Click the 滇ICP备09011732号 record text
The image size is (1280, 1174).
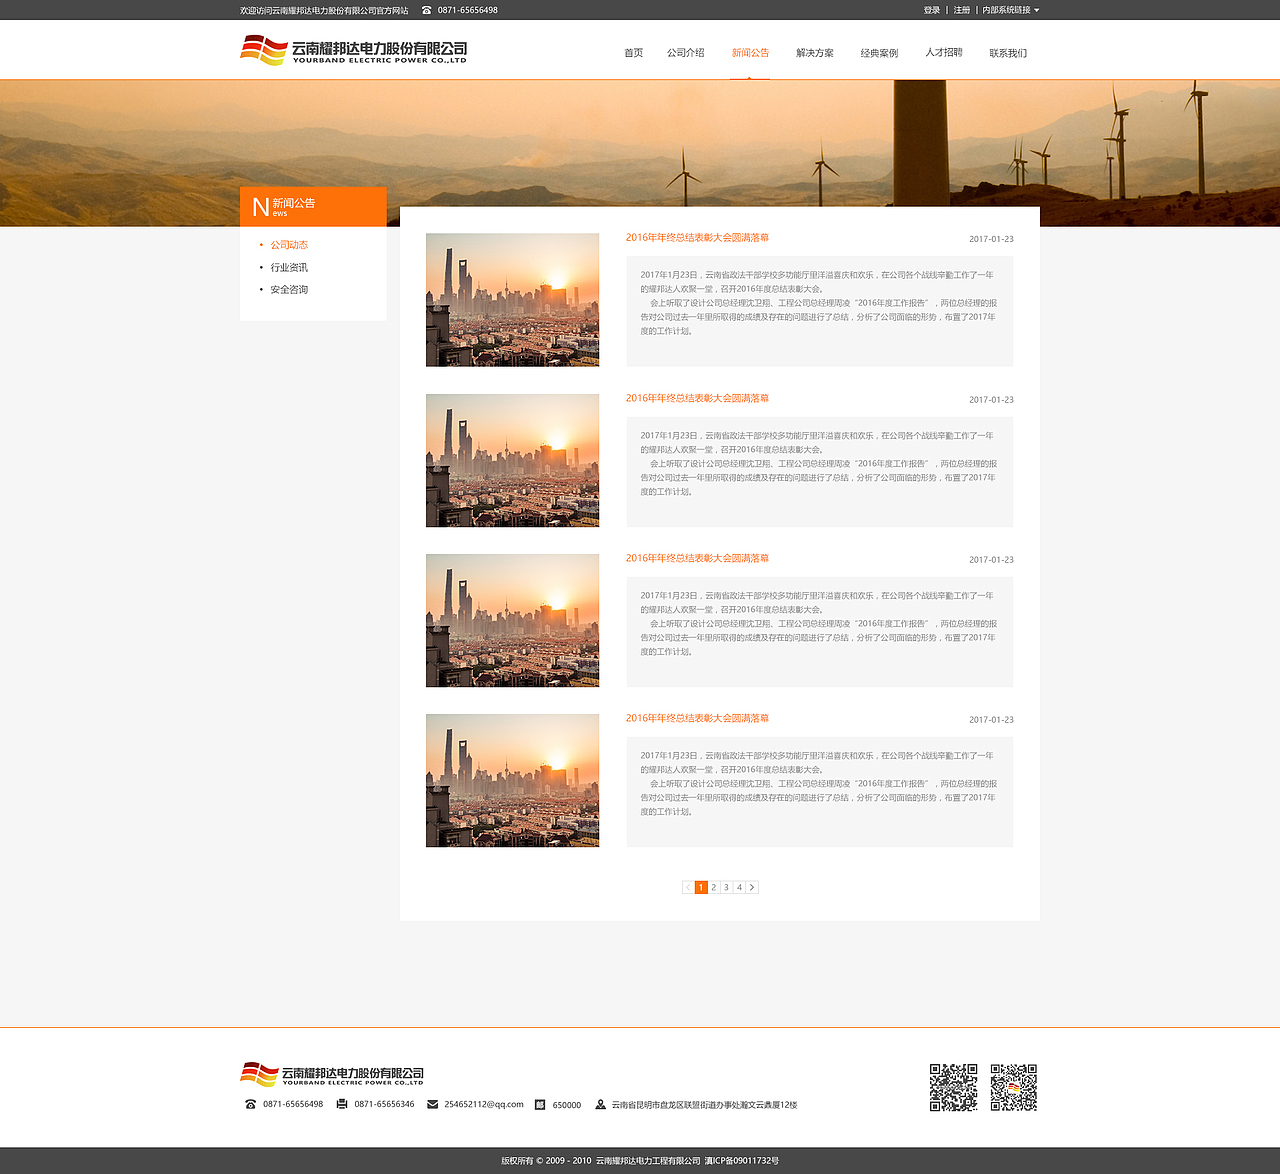tap(741, 1161)
